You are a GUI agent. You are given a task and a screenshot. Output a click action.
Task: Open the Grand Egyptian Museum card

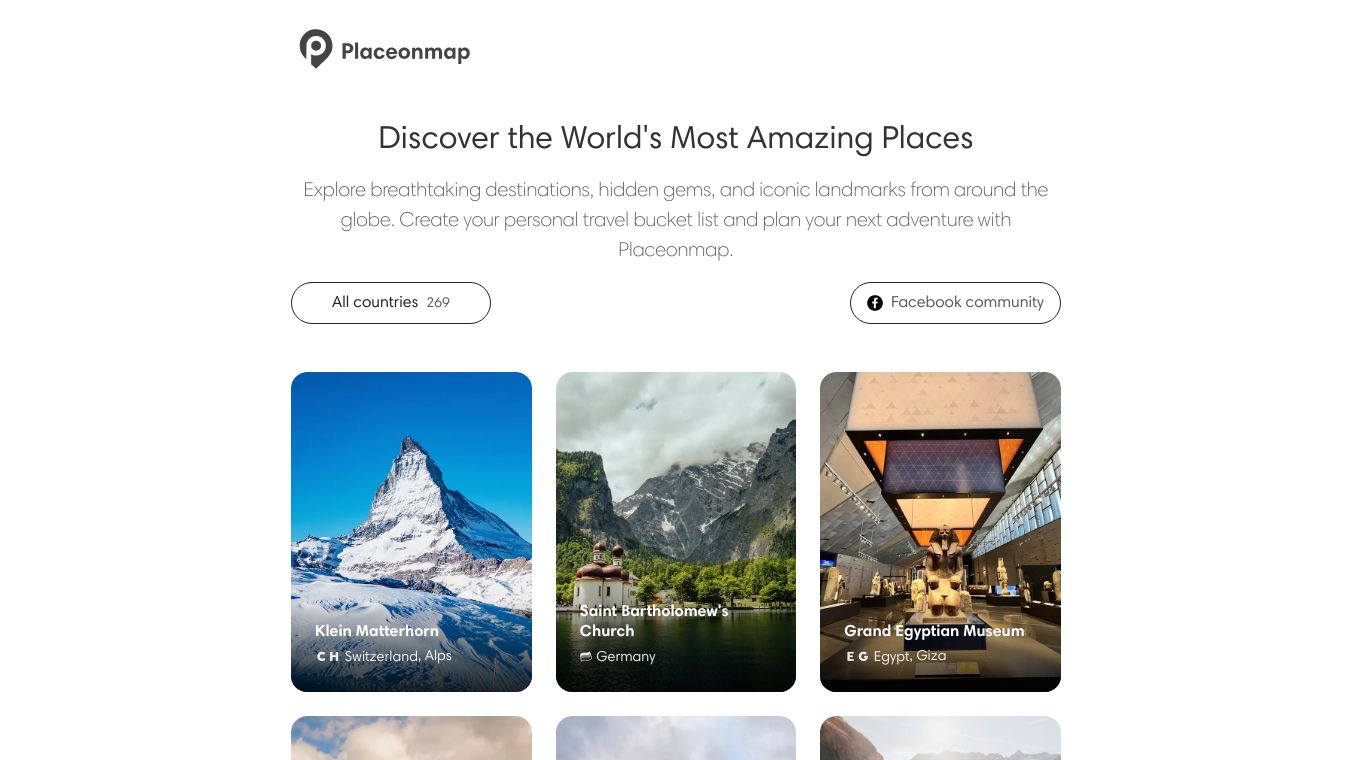coord(940,532)
